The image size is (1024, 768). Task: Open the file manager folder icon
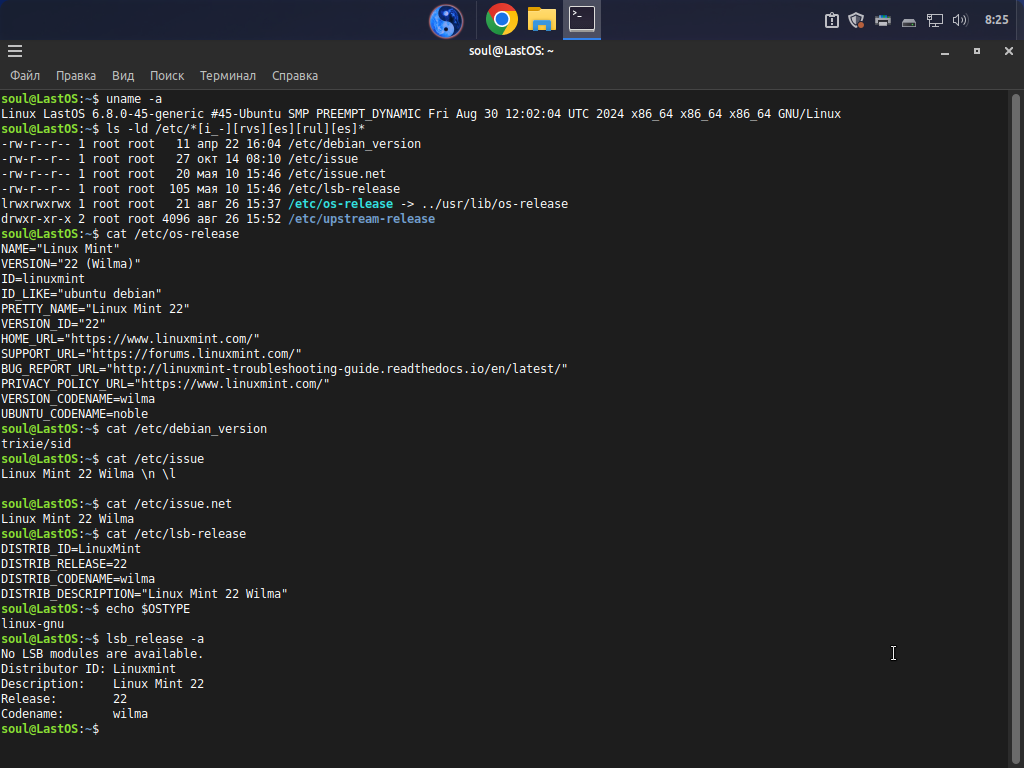coord(541,20)
